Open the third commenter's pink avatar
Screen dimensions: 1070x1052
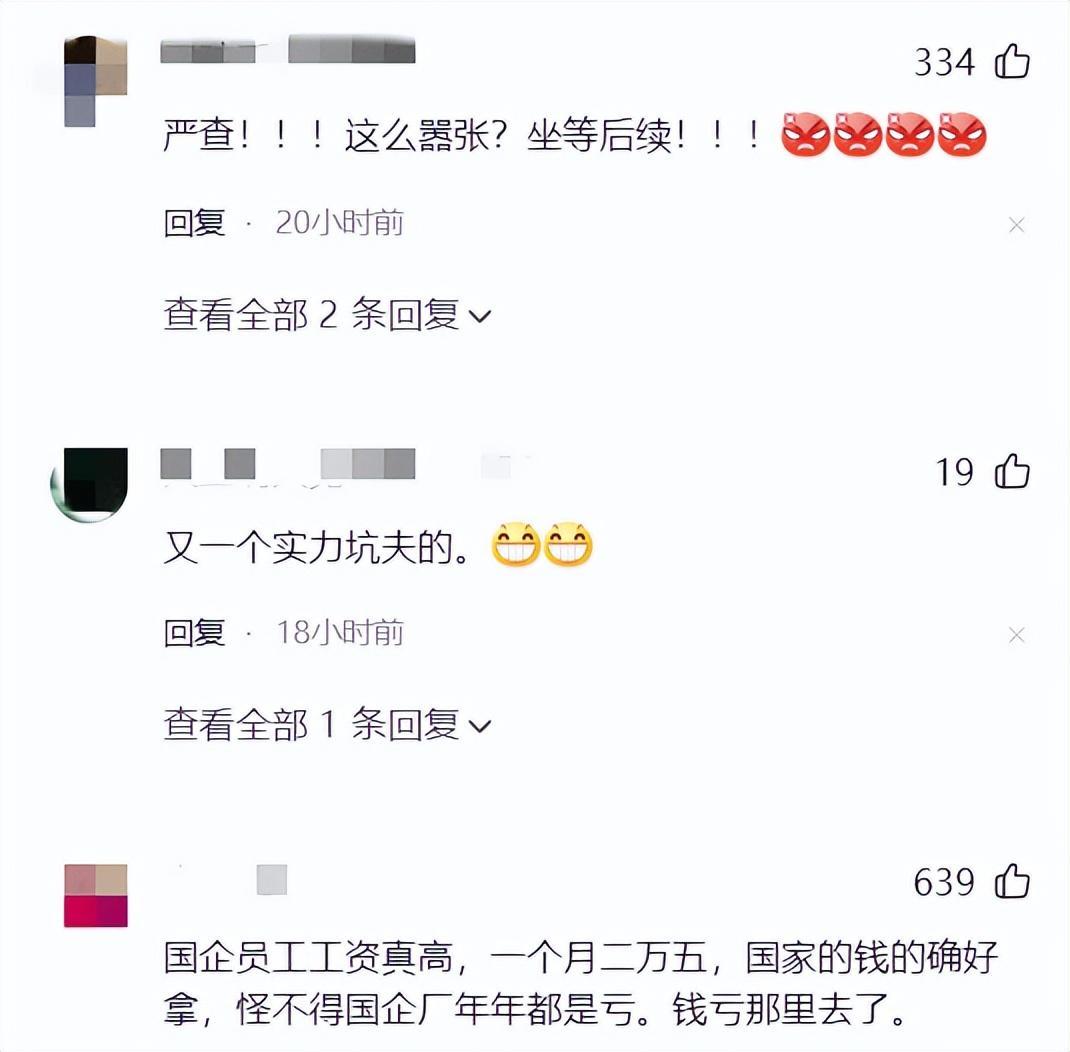coord(96,895)
